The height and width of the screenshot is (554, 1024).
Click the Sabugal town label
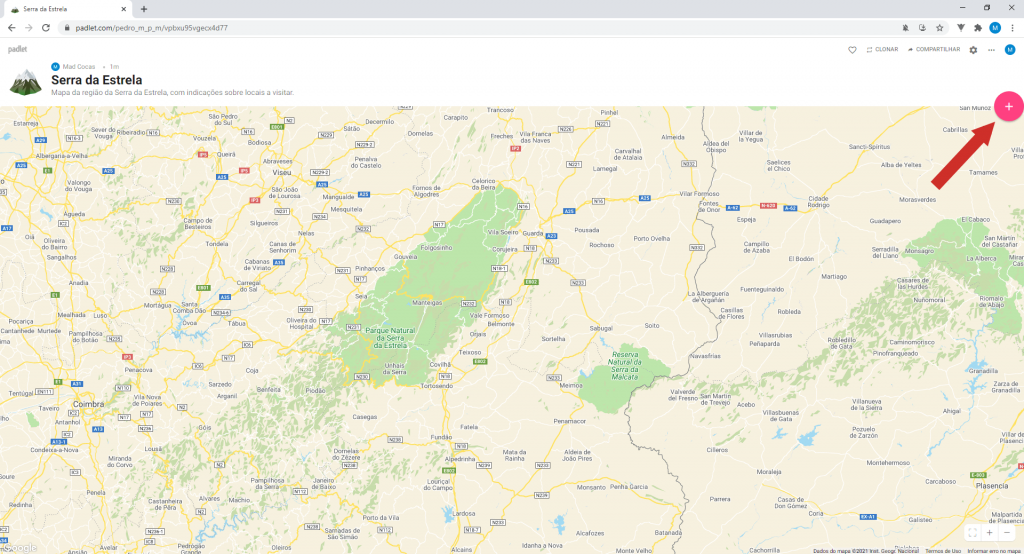601,328
